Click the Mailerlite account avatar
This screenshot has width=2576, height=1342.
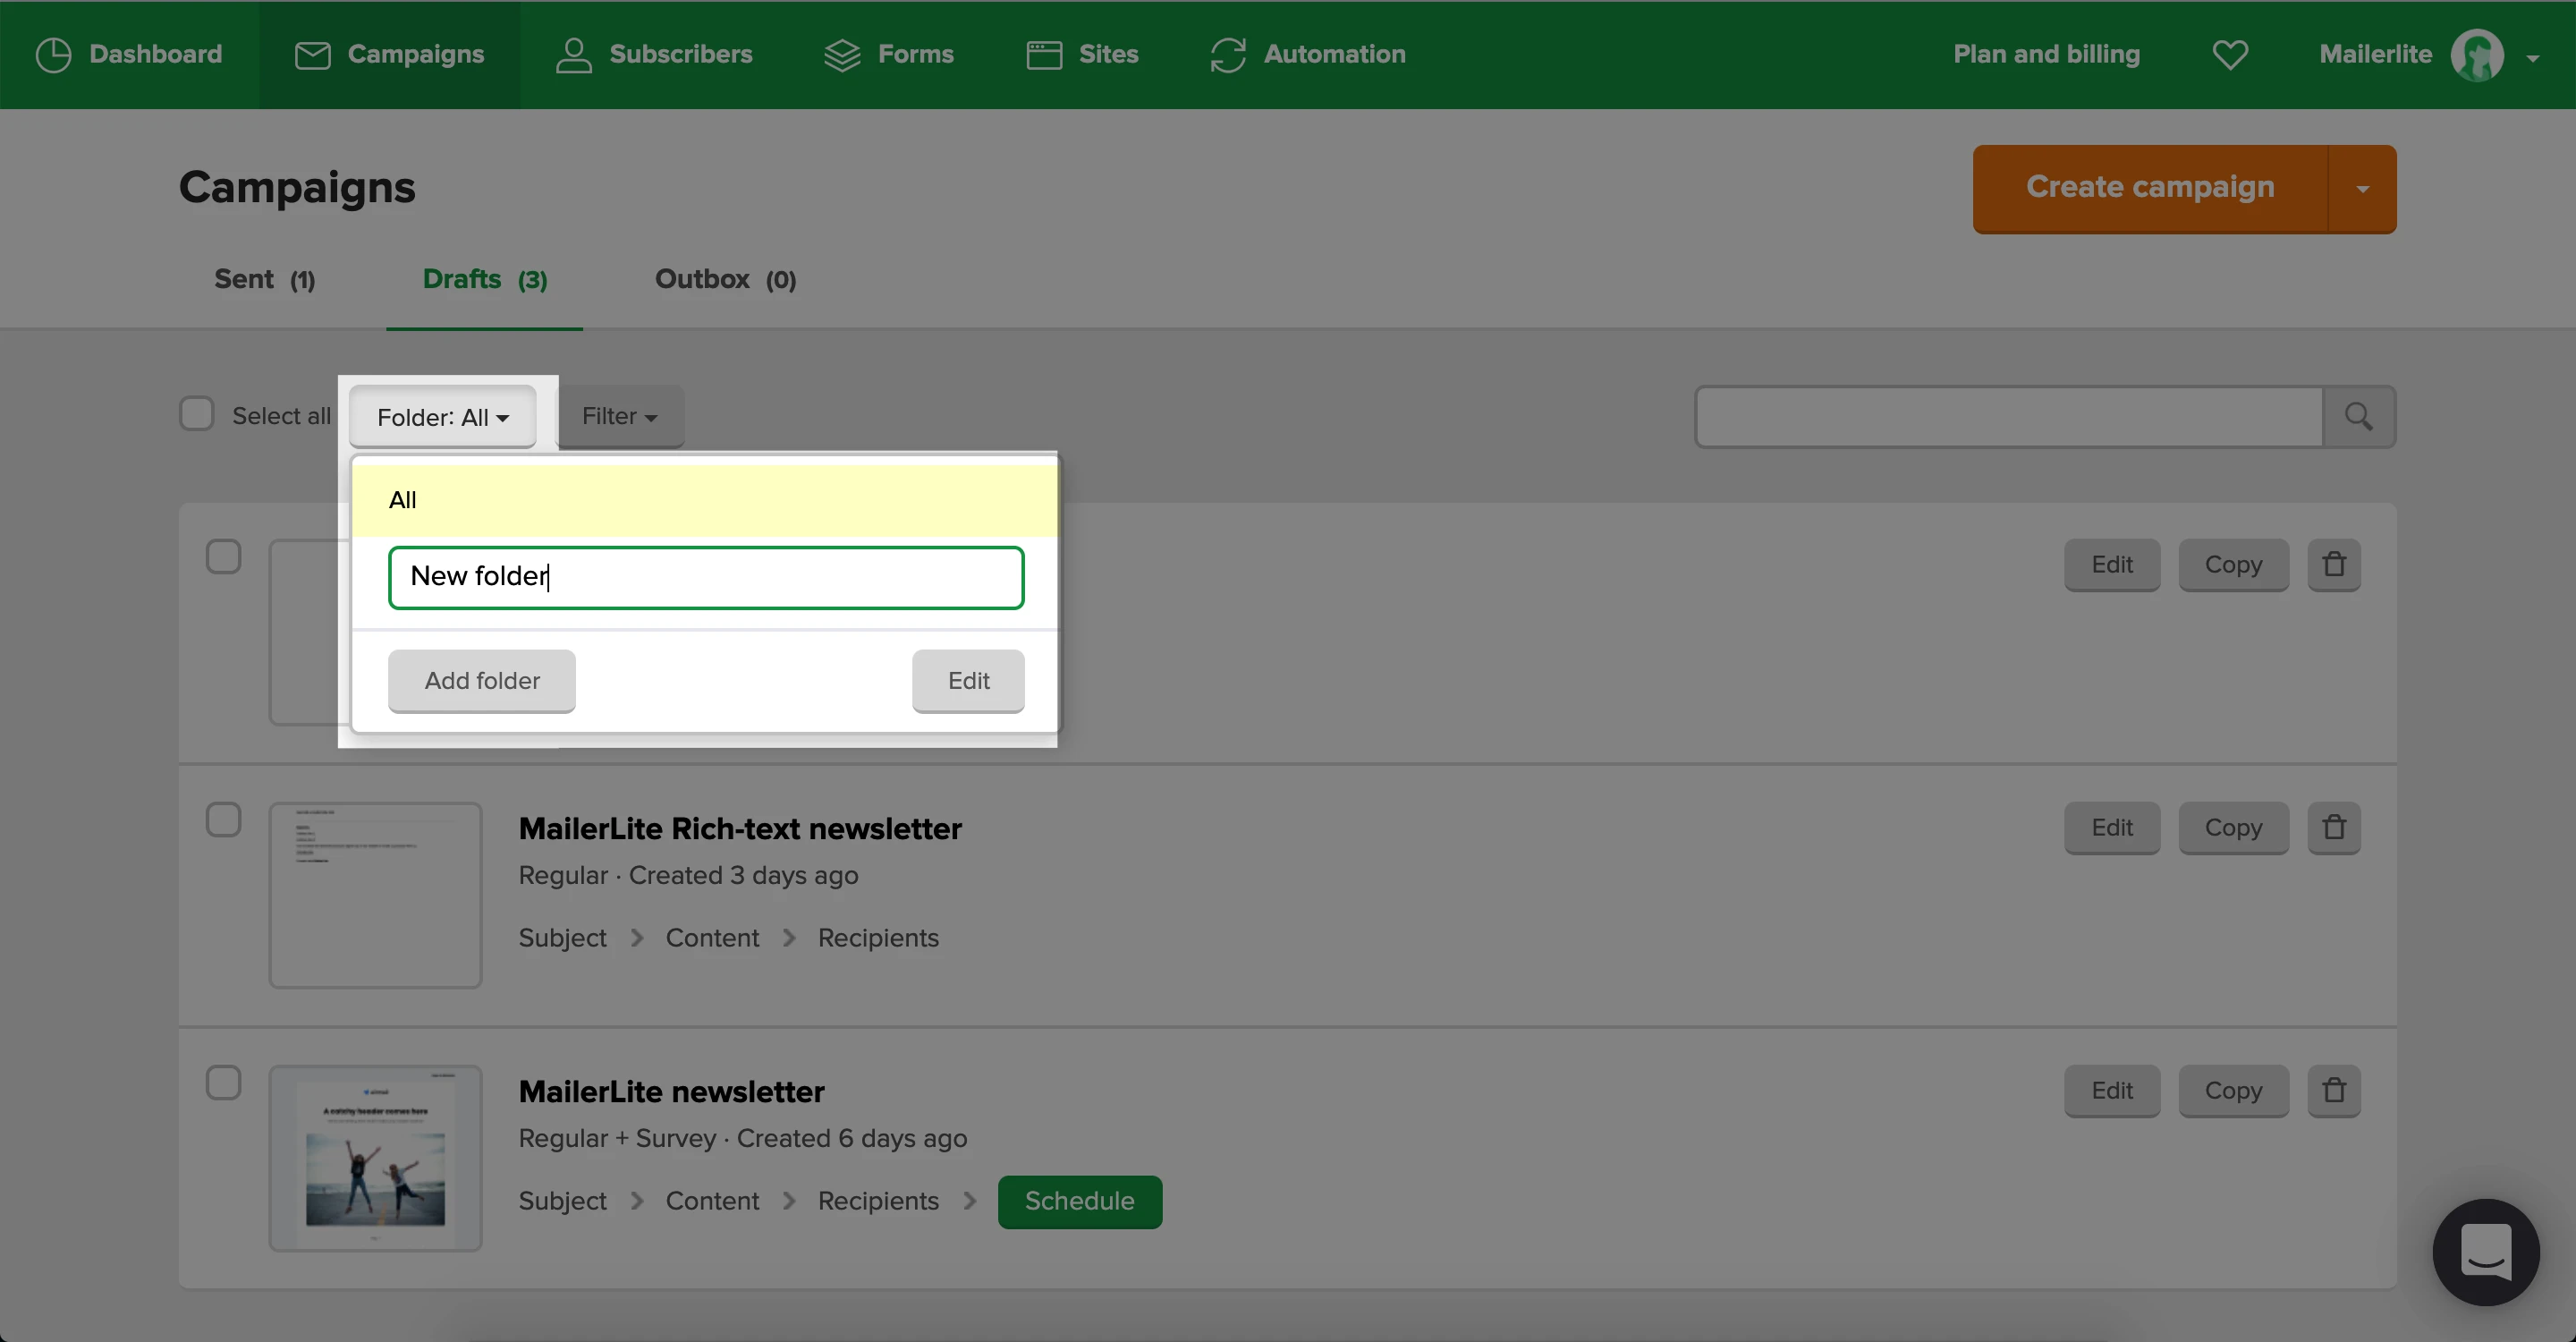point(2477,54)
